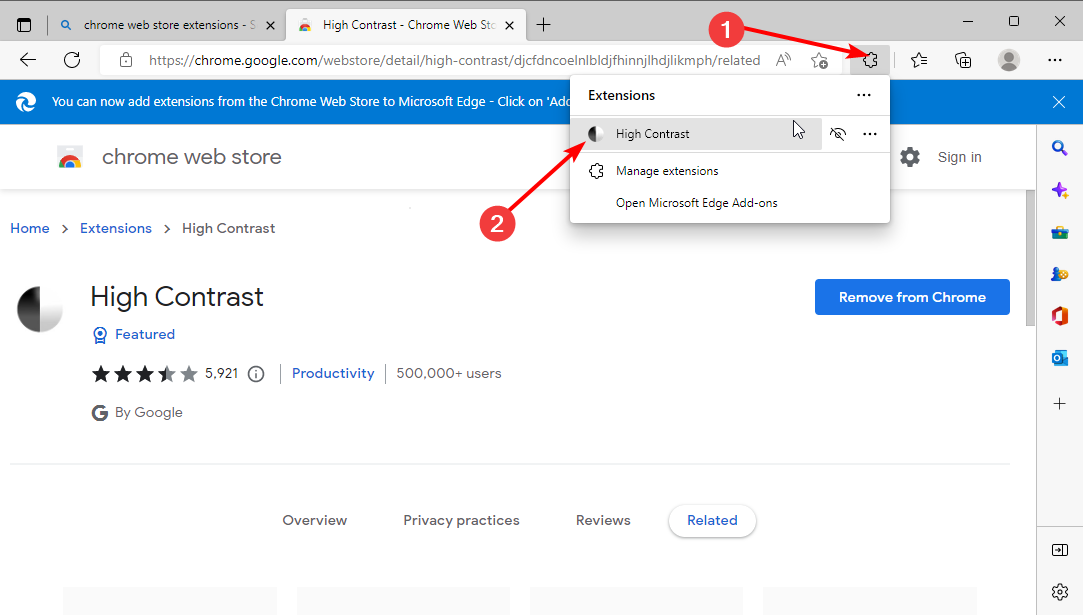Open the sidebar search panel
The width and height of the screenshot is (1083, 615).
1060,147
